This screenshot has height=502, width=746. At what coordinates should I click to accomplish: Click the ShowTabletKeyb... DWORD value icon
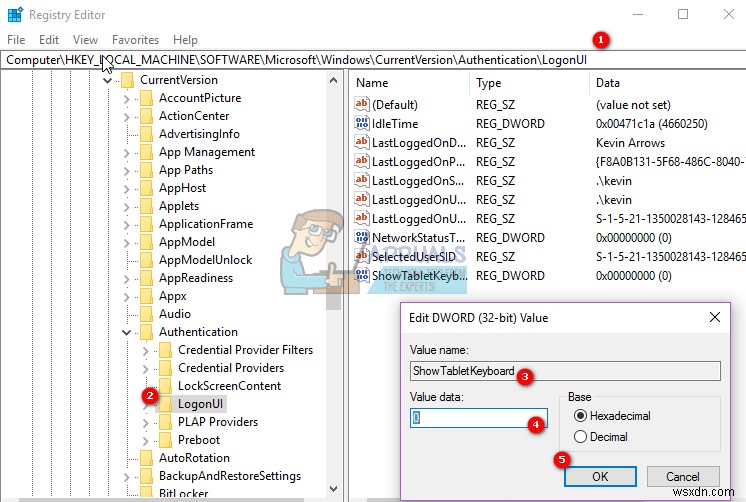[362, 276]
